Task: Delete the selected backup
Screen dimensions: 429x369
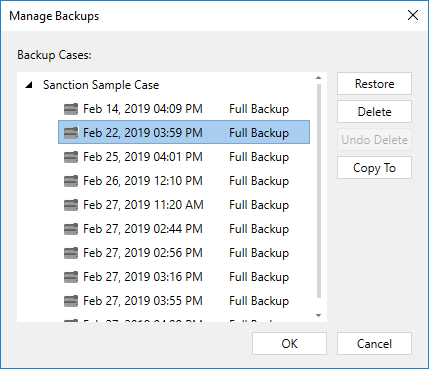Action: point(374,112)
